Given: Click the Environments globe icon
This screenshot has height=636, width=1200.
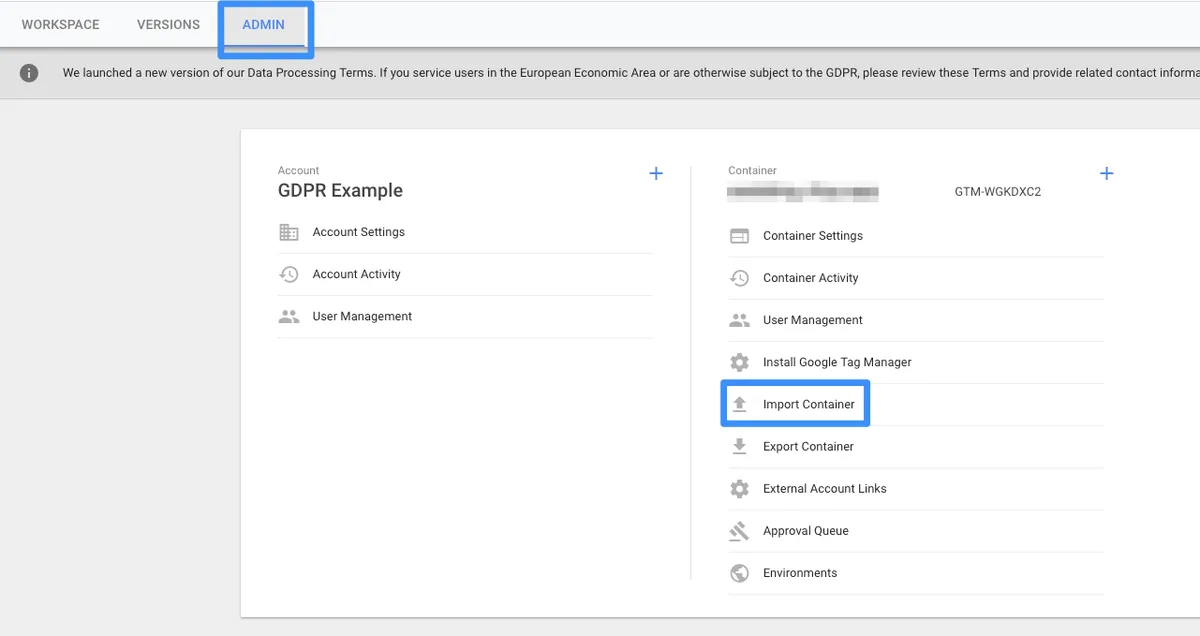Looking at the screenshot, I should [x=739, y=573].
